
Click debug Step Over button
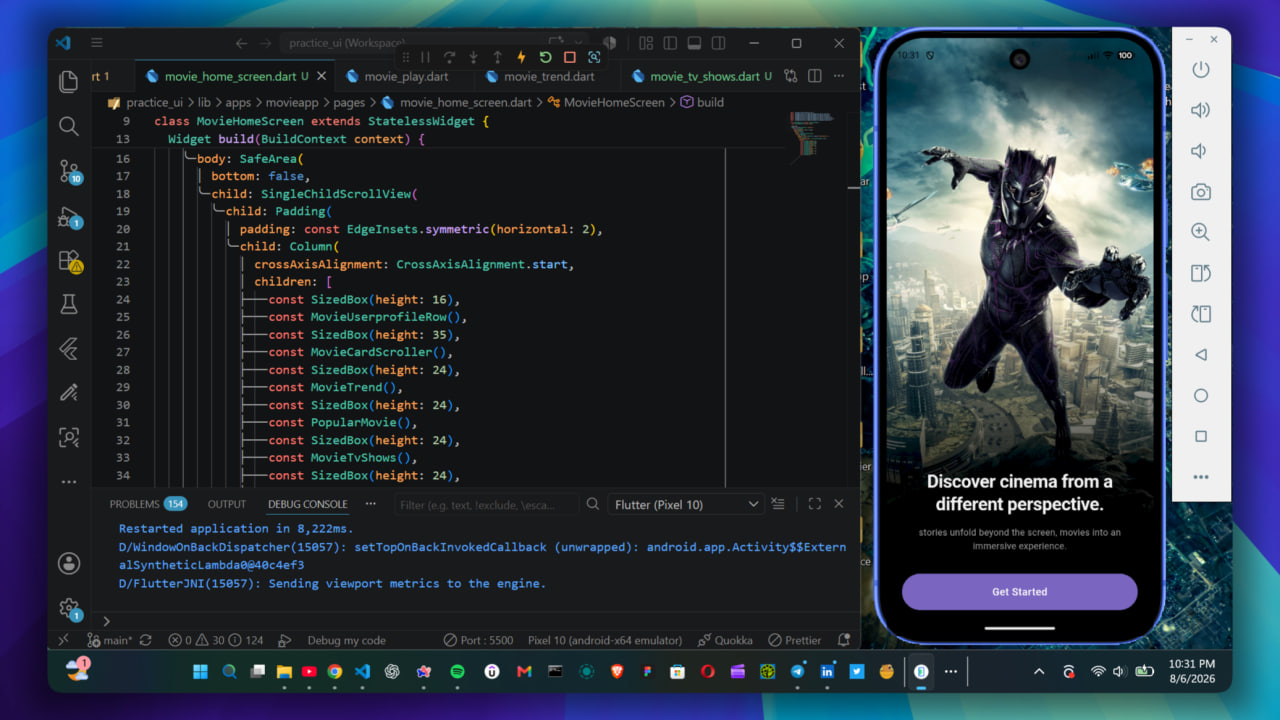[449, 57]
